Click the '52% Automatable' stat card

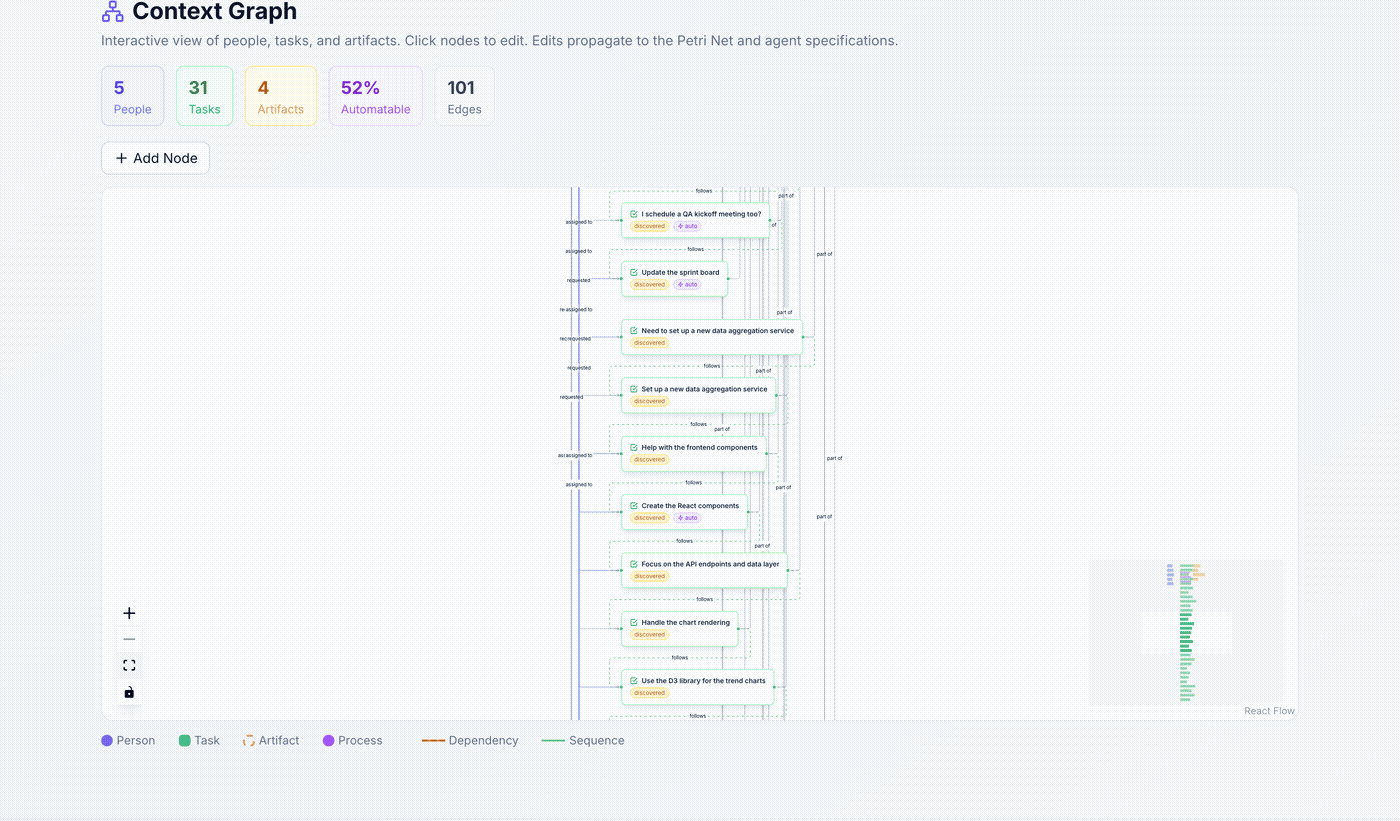375,95
